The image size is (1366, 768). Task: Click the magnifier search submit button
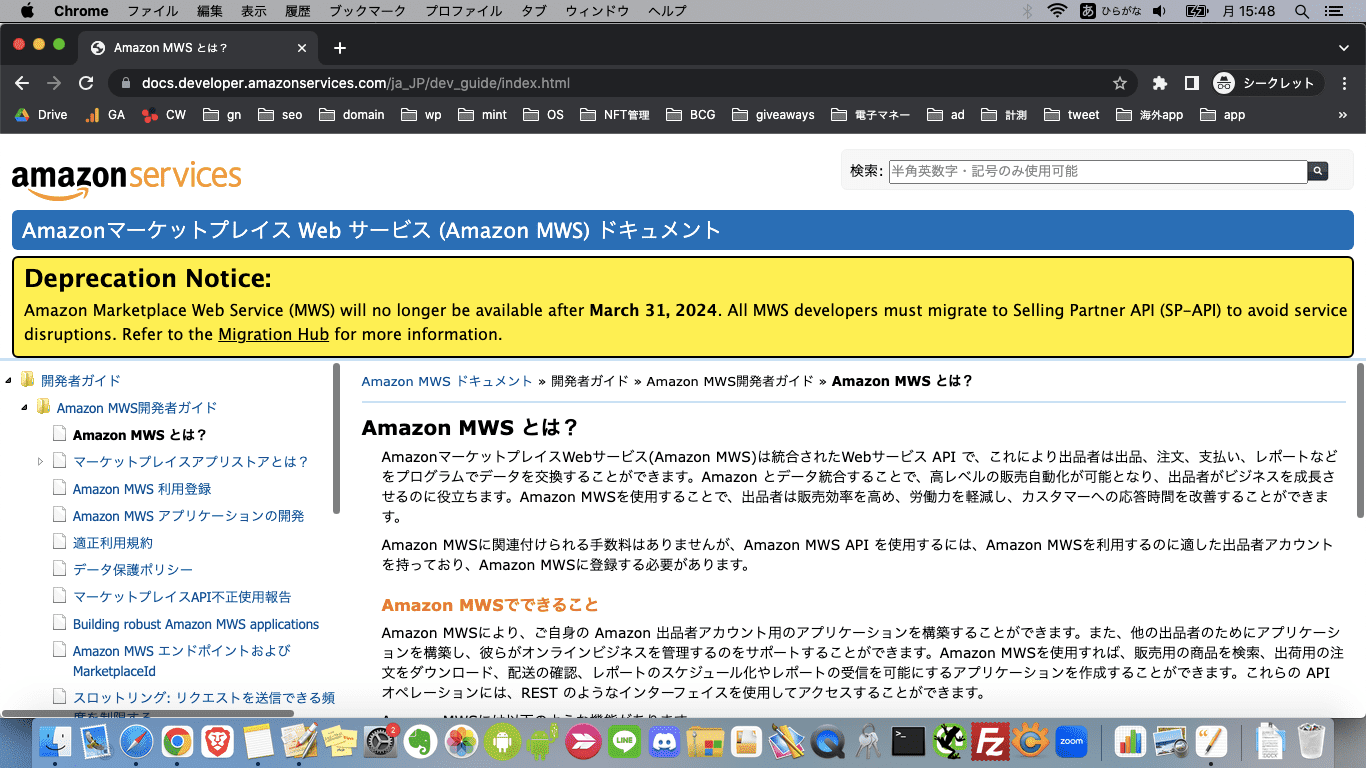[1318, 171]
